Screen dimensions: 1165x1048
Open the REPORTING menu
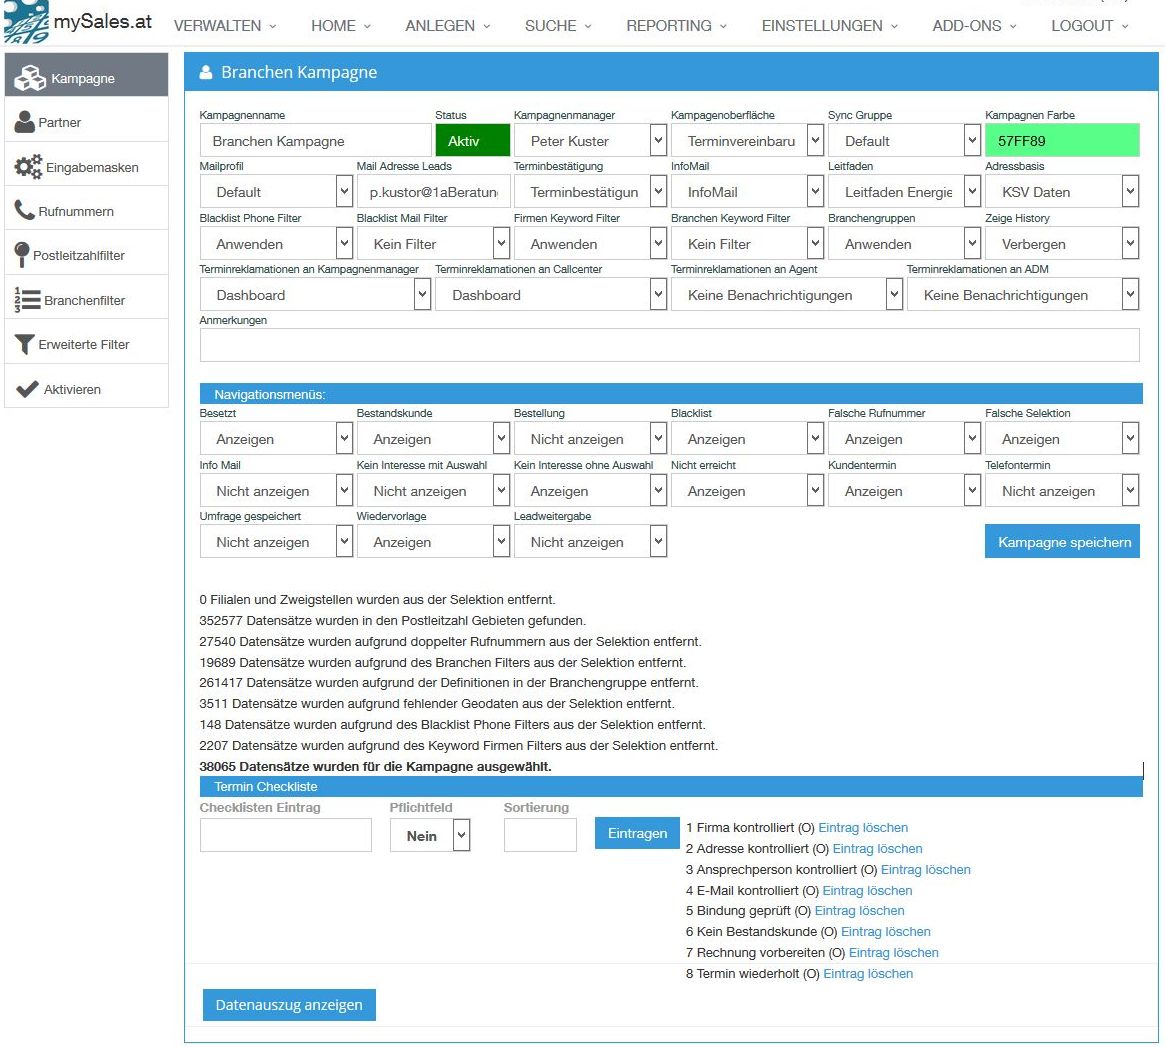676,26
